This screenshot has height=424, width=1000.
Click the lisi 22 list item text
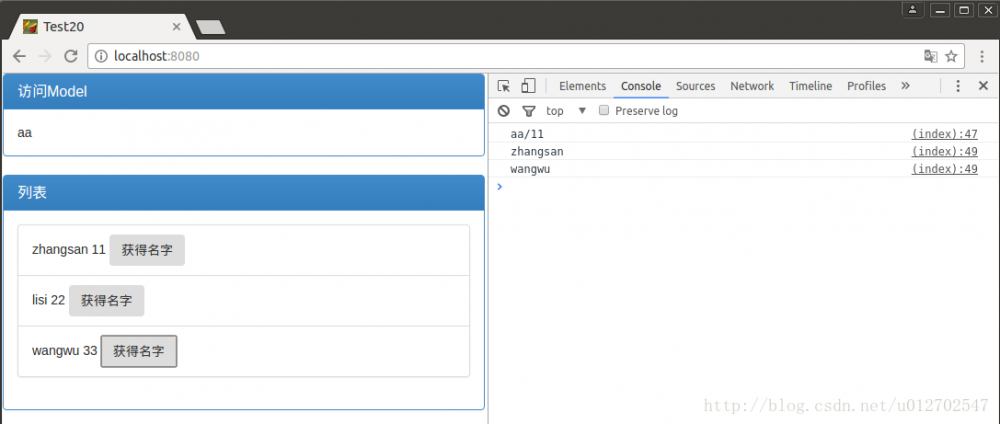pos(48,300)
